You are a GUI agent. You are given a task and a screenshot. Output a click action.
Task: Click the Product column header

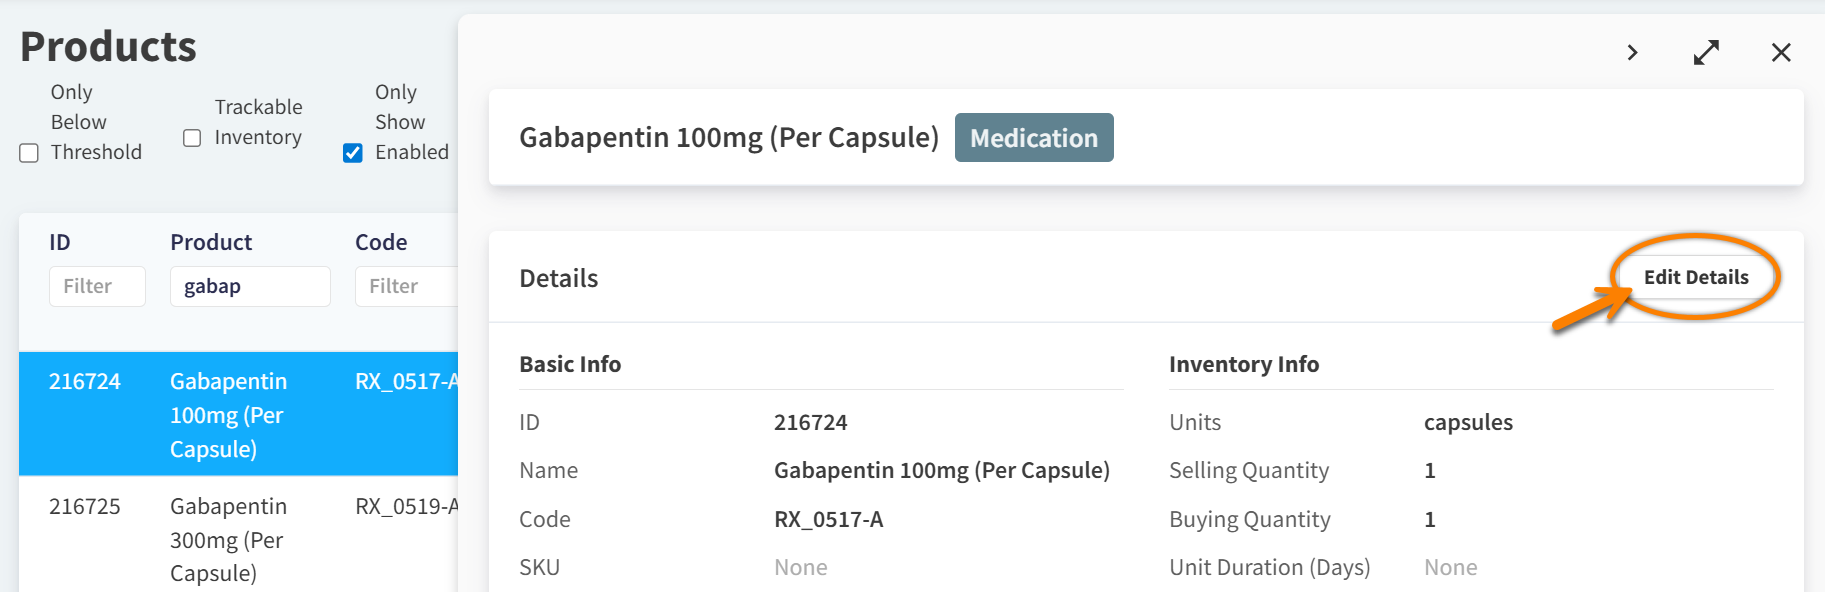210,242
